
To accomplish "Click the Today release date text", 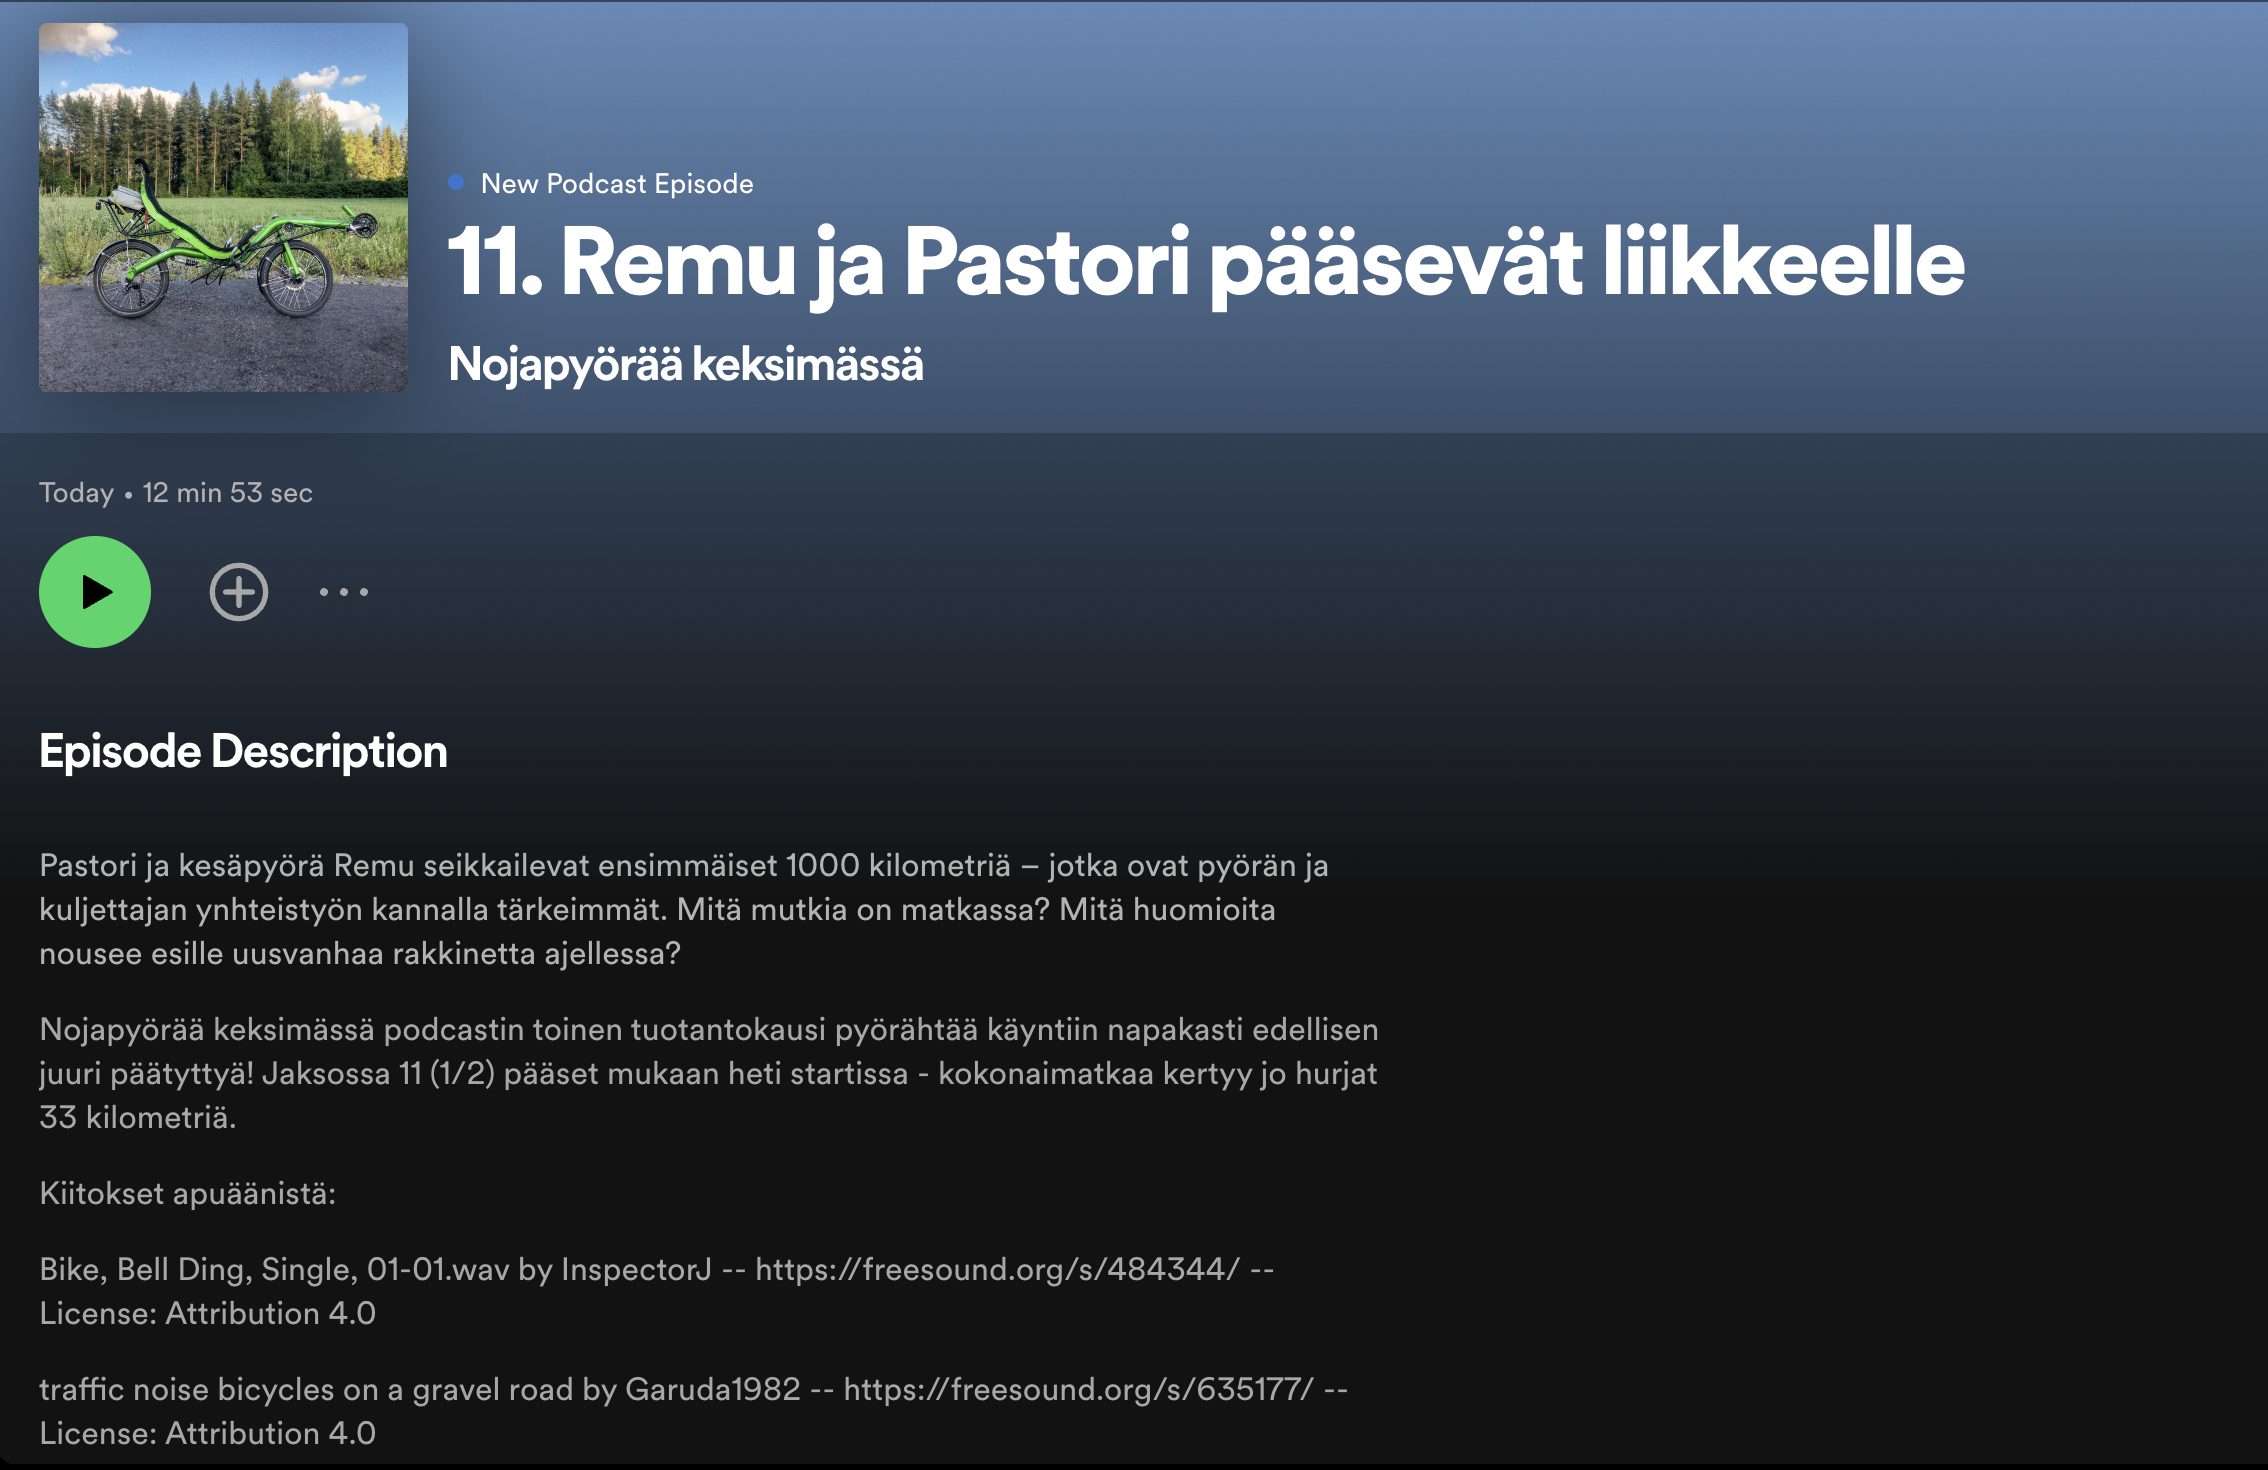I will [x=76, y=493].
